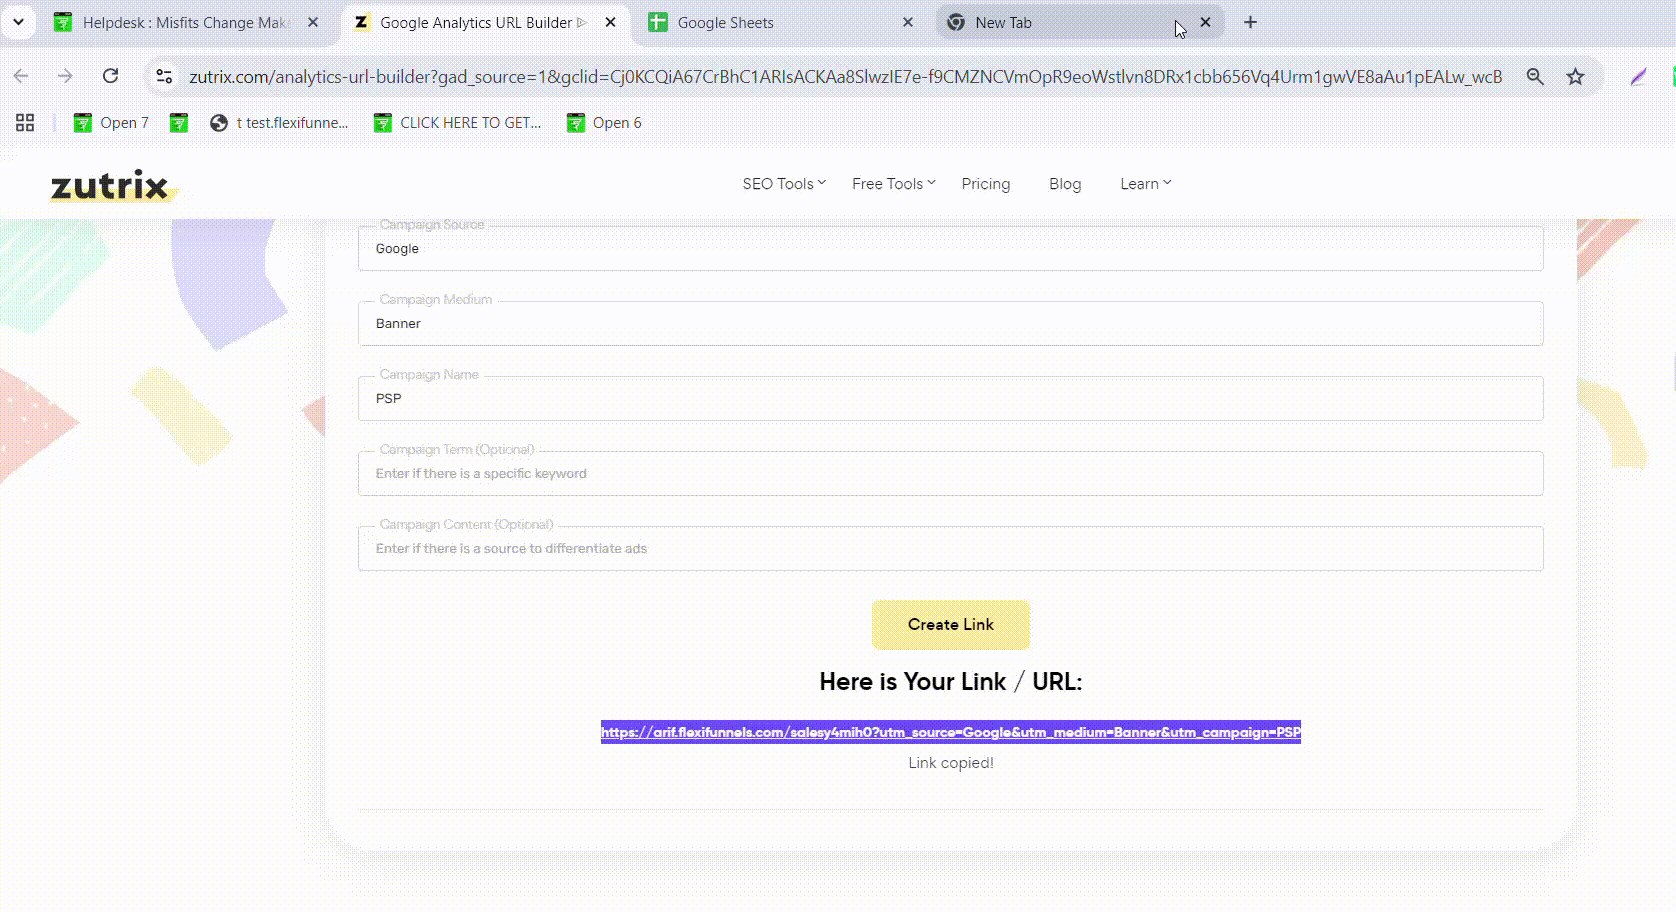This screenshot has width=1676, height=912.
Task: View site information icon in address bar
Action: click(x=165, y=76)
